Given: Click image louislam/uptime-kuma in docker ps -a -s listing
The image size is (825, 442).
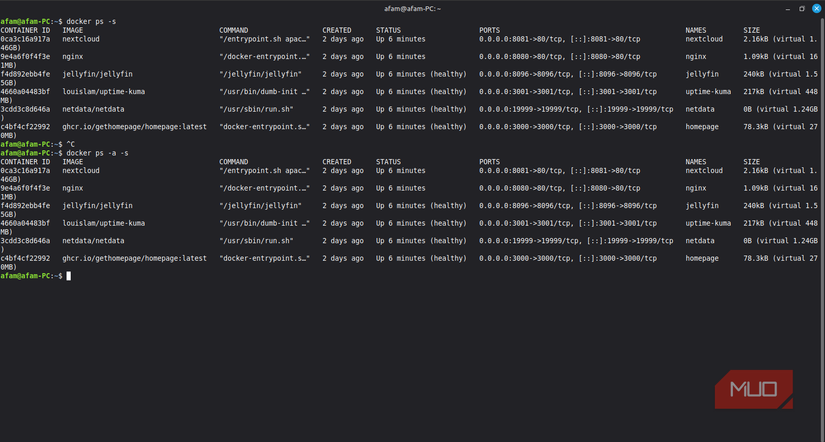Looking at the screenshot, I should pyautogui.click(x=104, y=223).
